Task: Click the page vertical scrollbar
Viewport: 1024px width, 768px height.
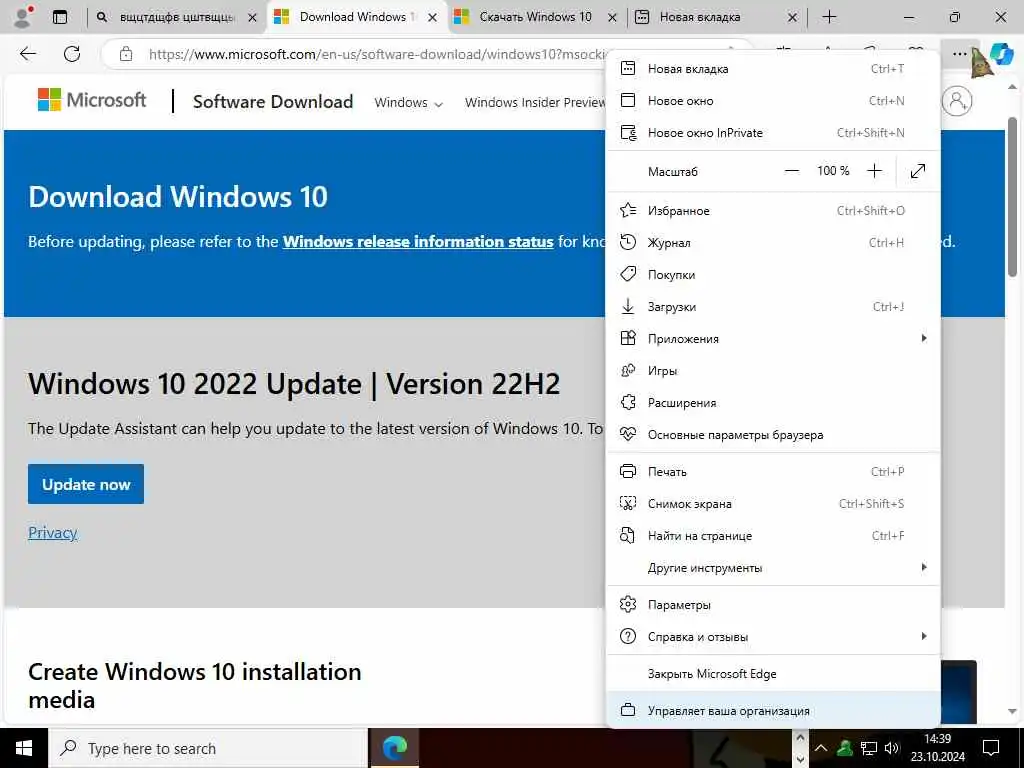Action: pyautogui.click(x=1012, y=197)
